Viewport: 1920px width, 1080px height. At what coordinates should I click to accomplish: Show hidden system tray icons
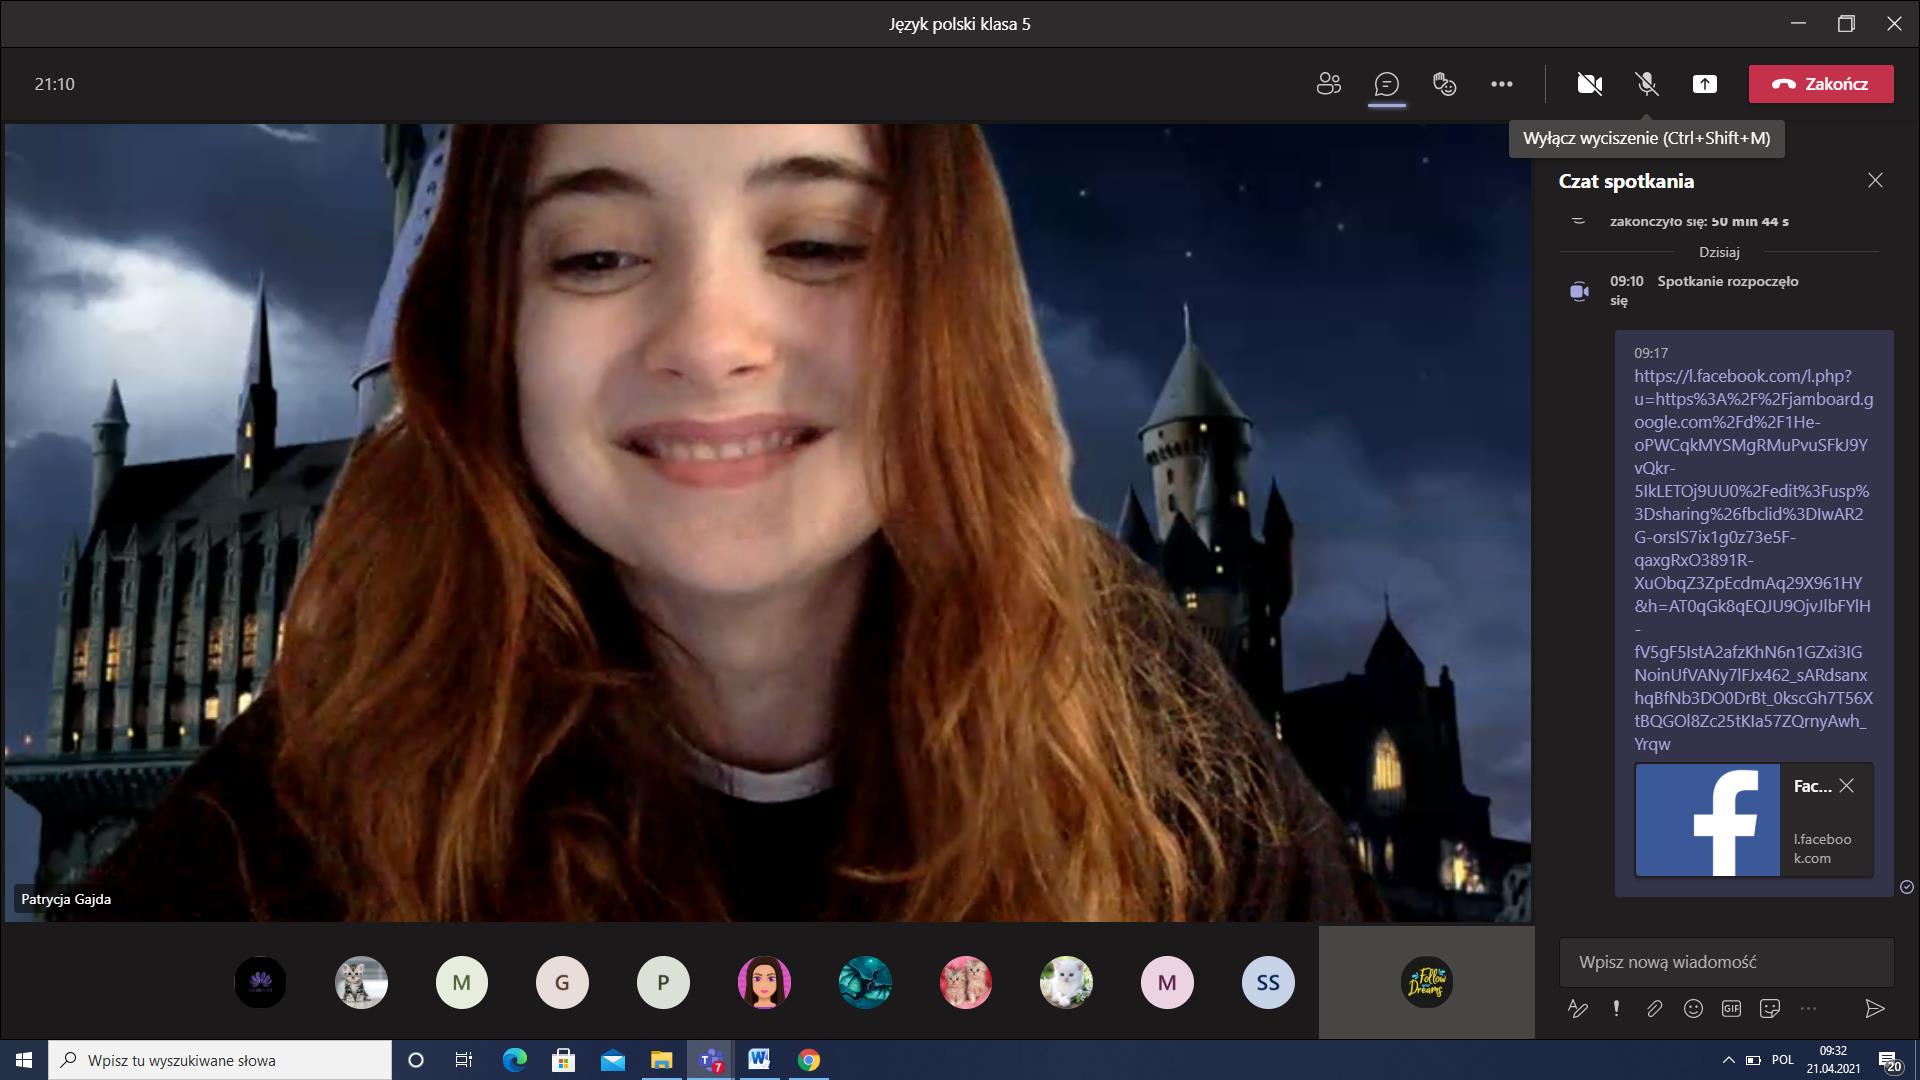point(1728,1060)
